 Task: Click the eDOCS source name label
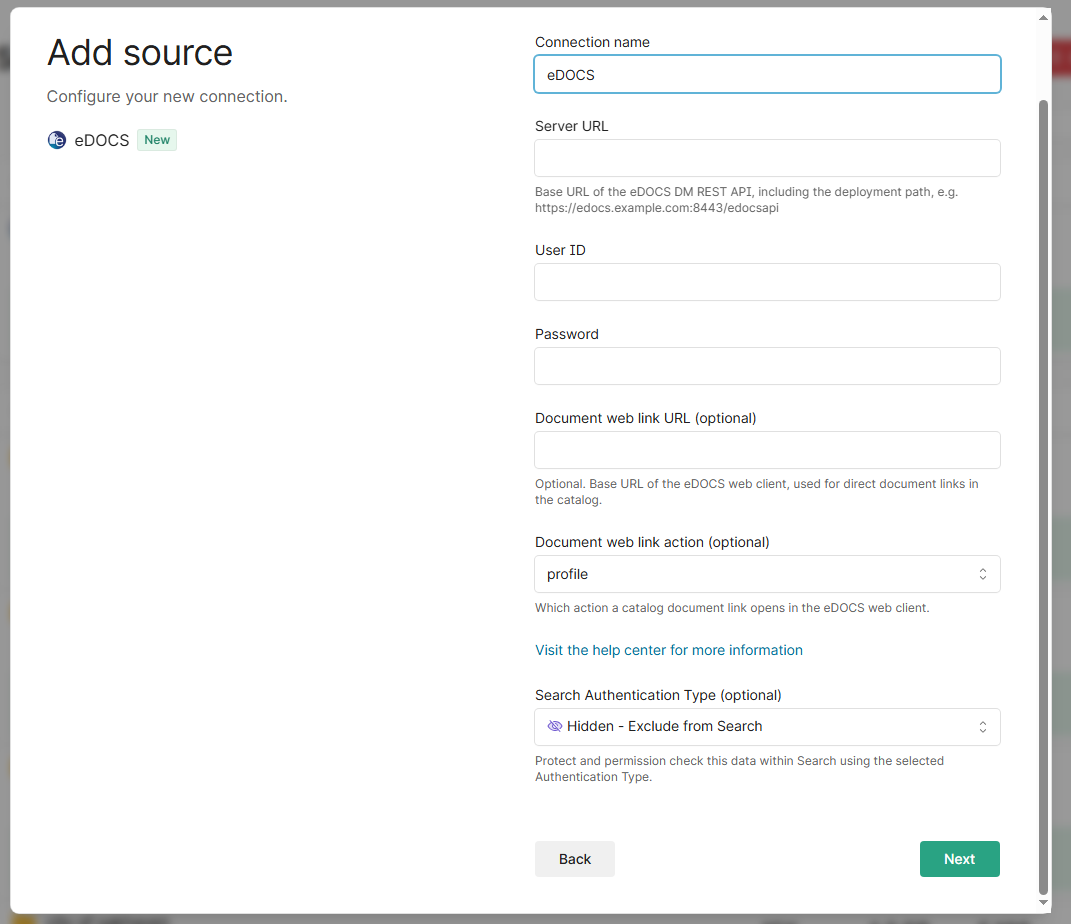102,140
